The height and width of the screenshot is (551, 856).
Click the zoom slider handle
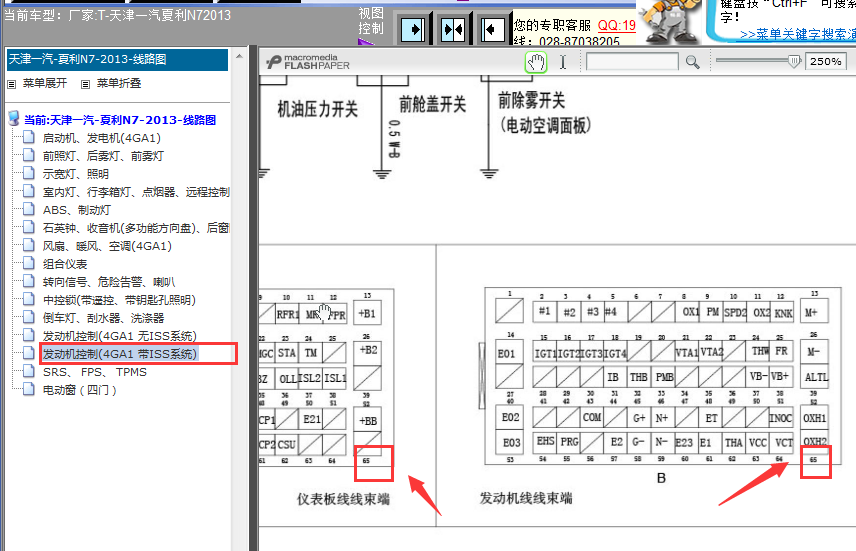coord(794,61)
